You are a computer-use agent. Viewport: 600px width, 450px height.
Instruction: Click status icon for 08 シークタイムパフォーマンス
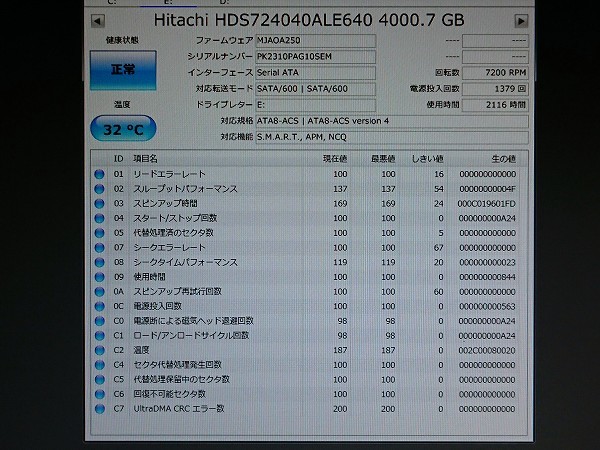click(x=99, y=262)
